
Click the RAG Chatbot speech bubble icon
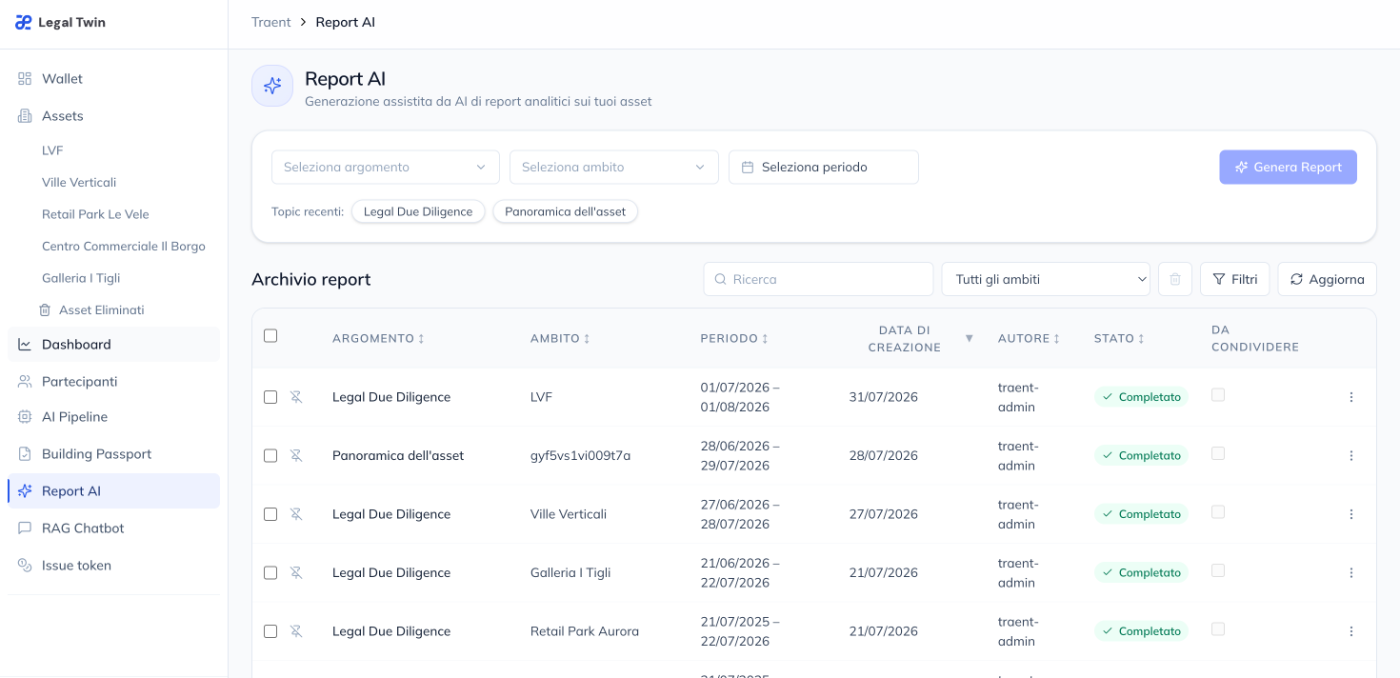point(25,528)
